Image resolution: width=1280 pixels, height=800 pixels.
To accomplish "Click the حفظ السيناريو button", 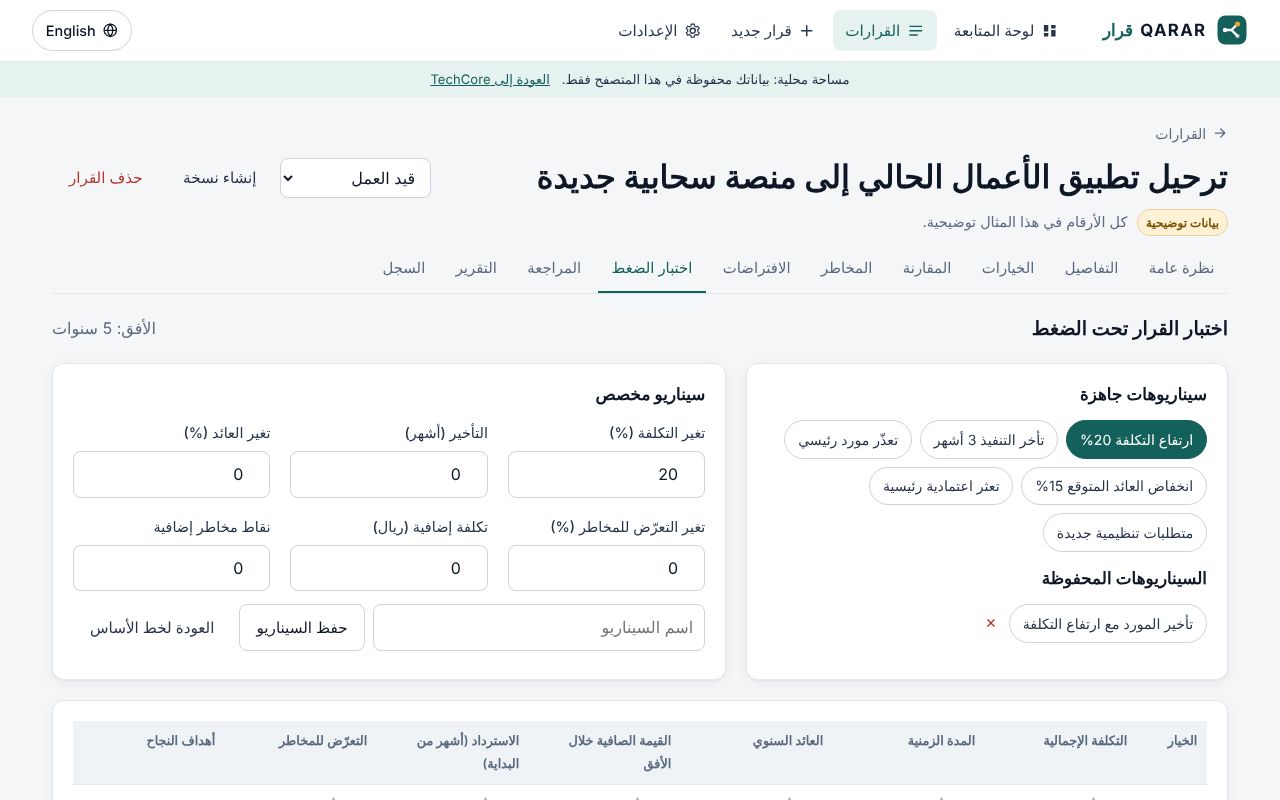I will [302, 627].
